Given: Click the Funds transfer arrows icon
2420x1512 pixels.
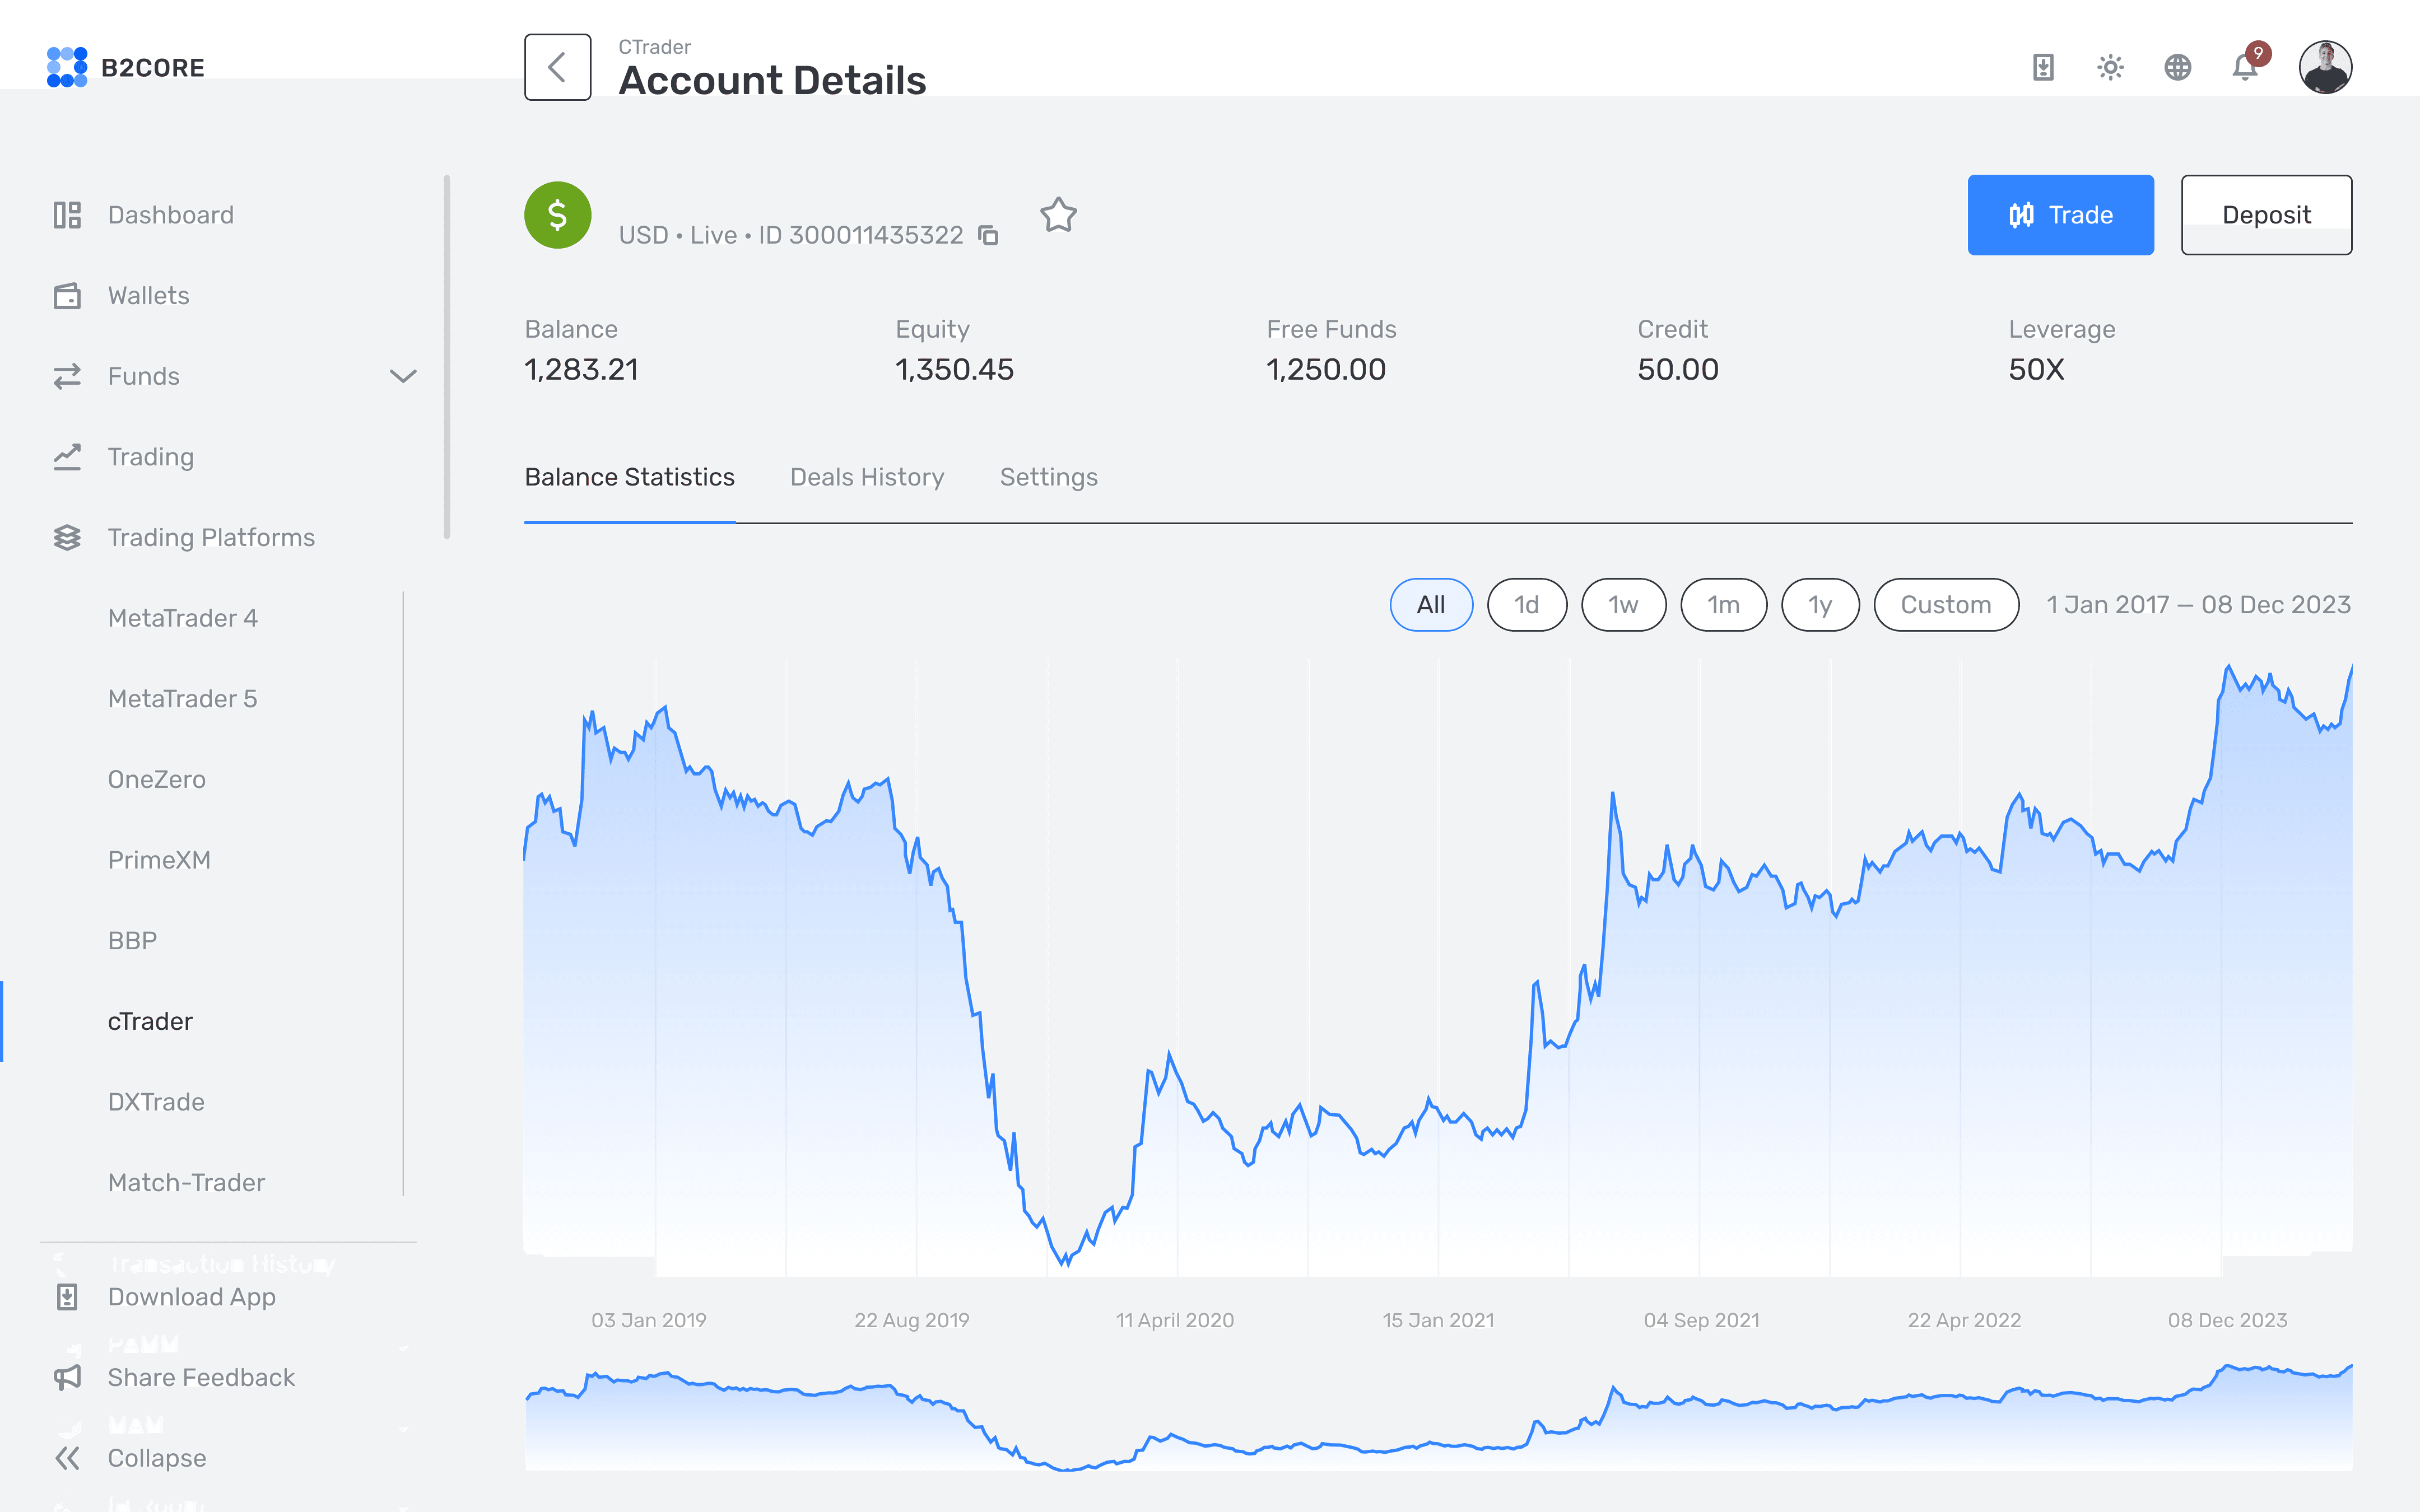Looking at the screenshot, I should click(67, 376).
